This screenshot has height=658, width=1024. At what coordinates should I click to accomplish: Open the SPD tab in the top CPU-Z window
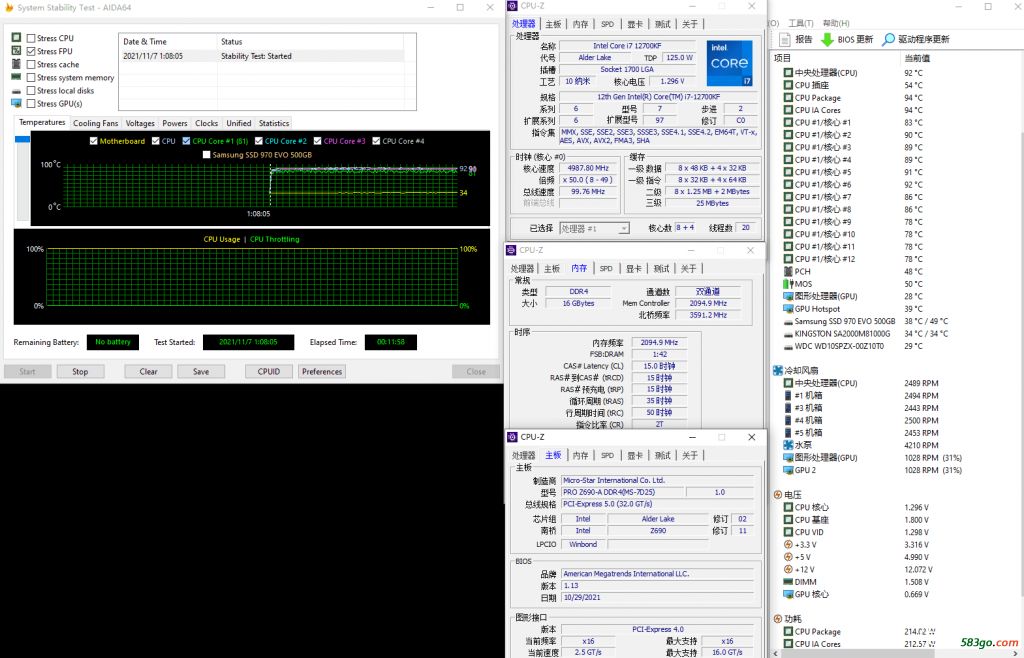point(607,24)
